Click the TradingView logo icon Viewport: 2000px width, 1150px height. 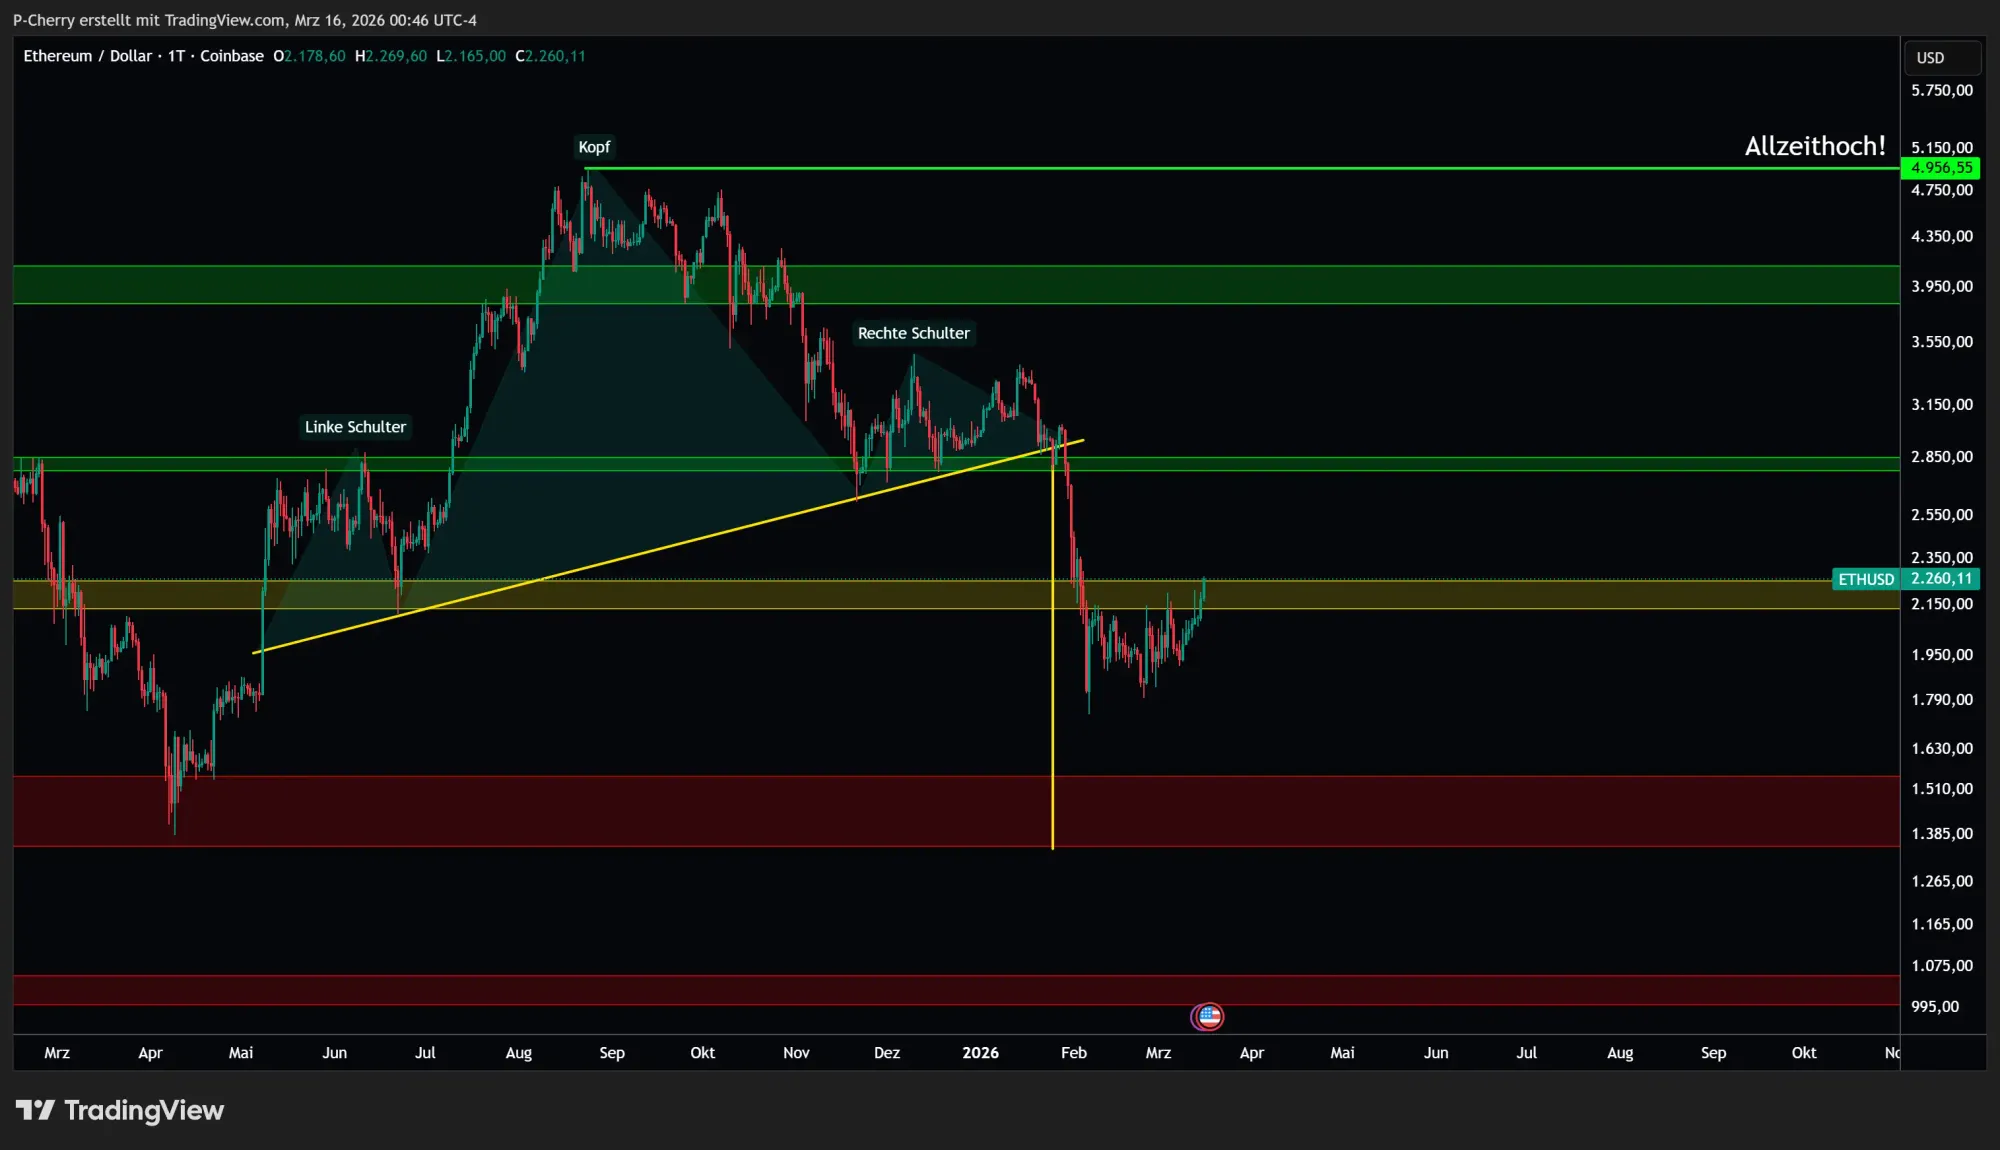click(35, 1110)
